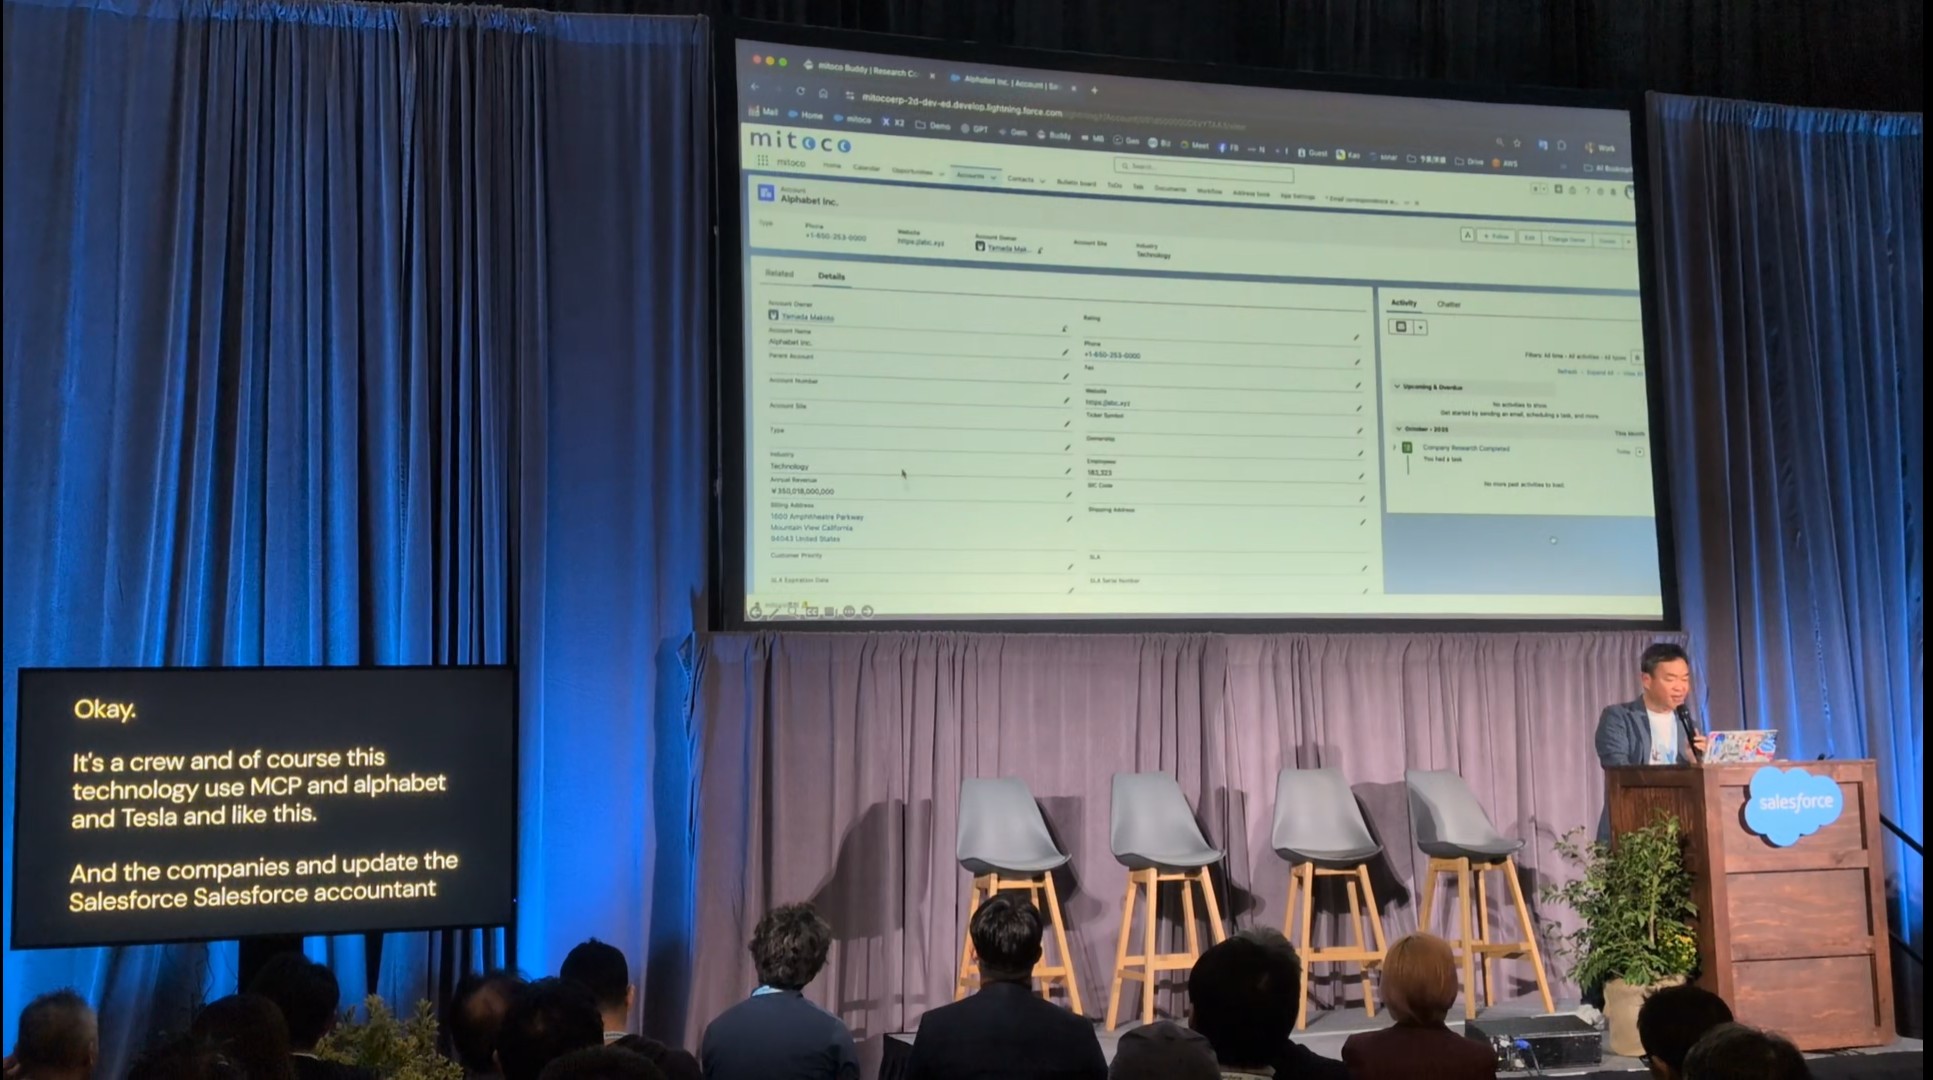Image resolution: width=1933 pixels, height=1080 pixels.
Task: Click the Follow button
Action: pyautogui.click(x=1496, y=237)
